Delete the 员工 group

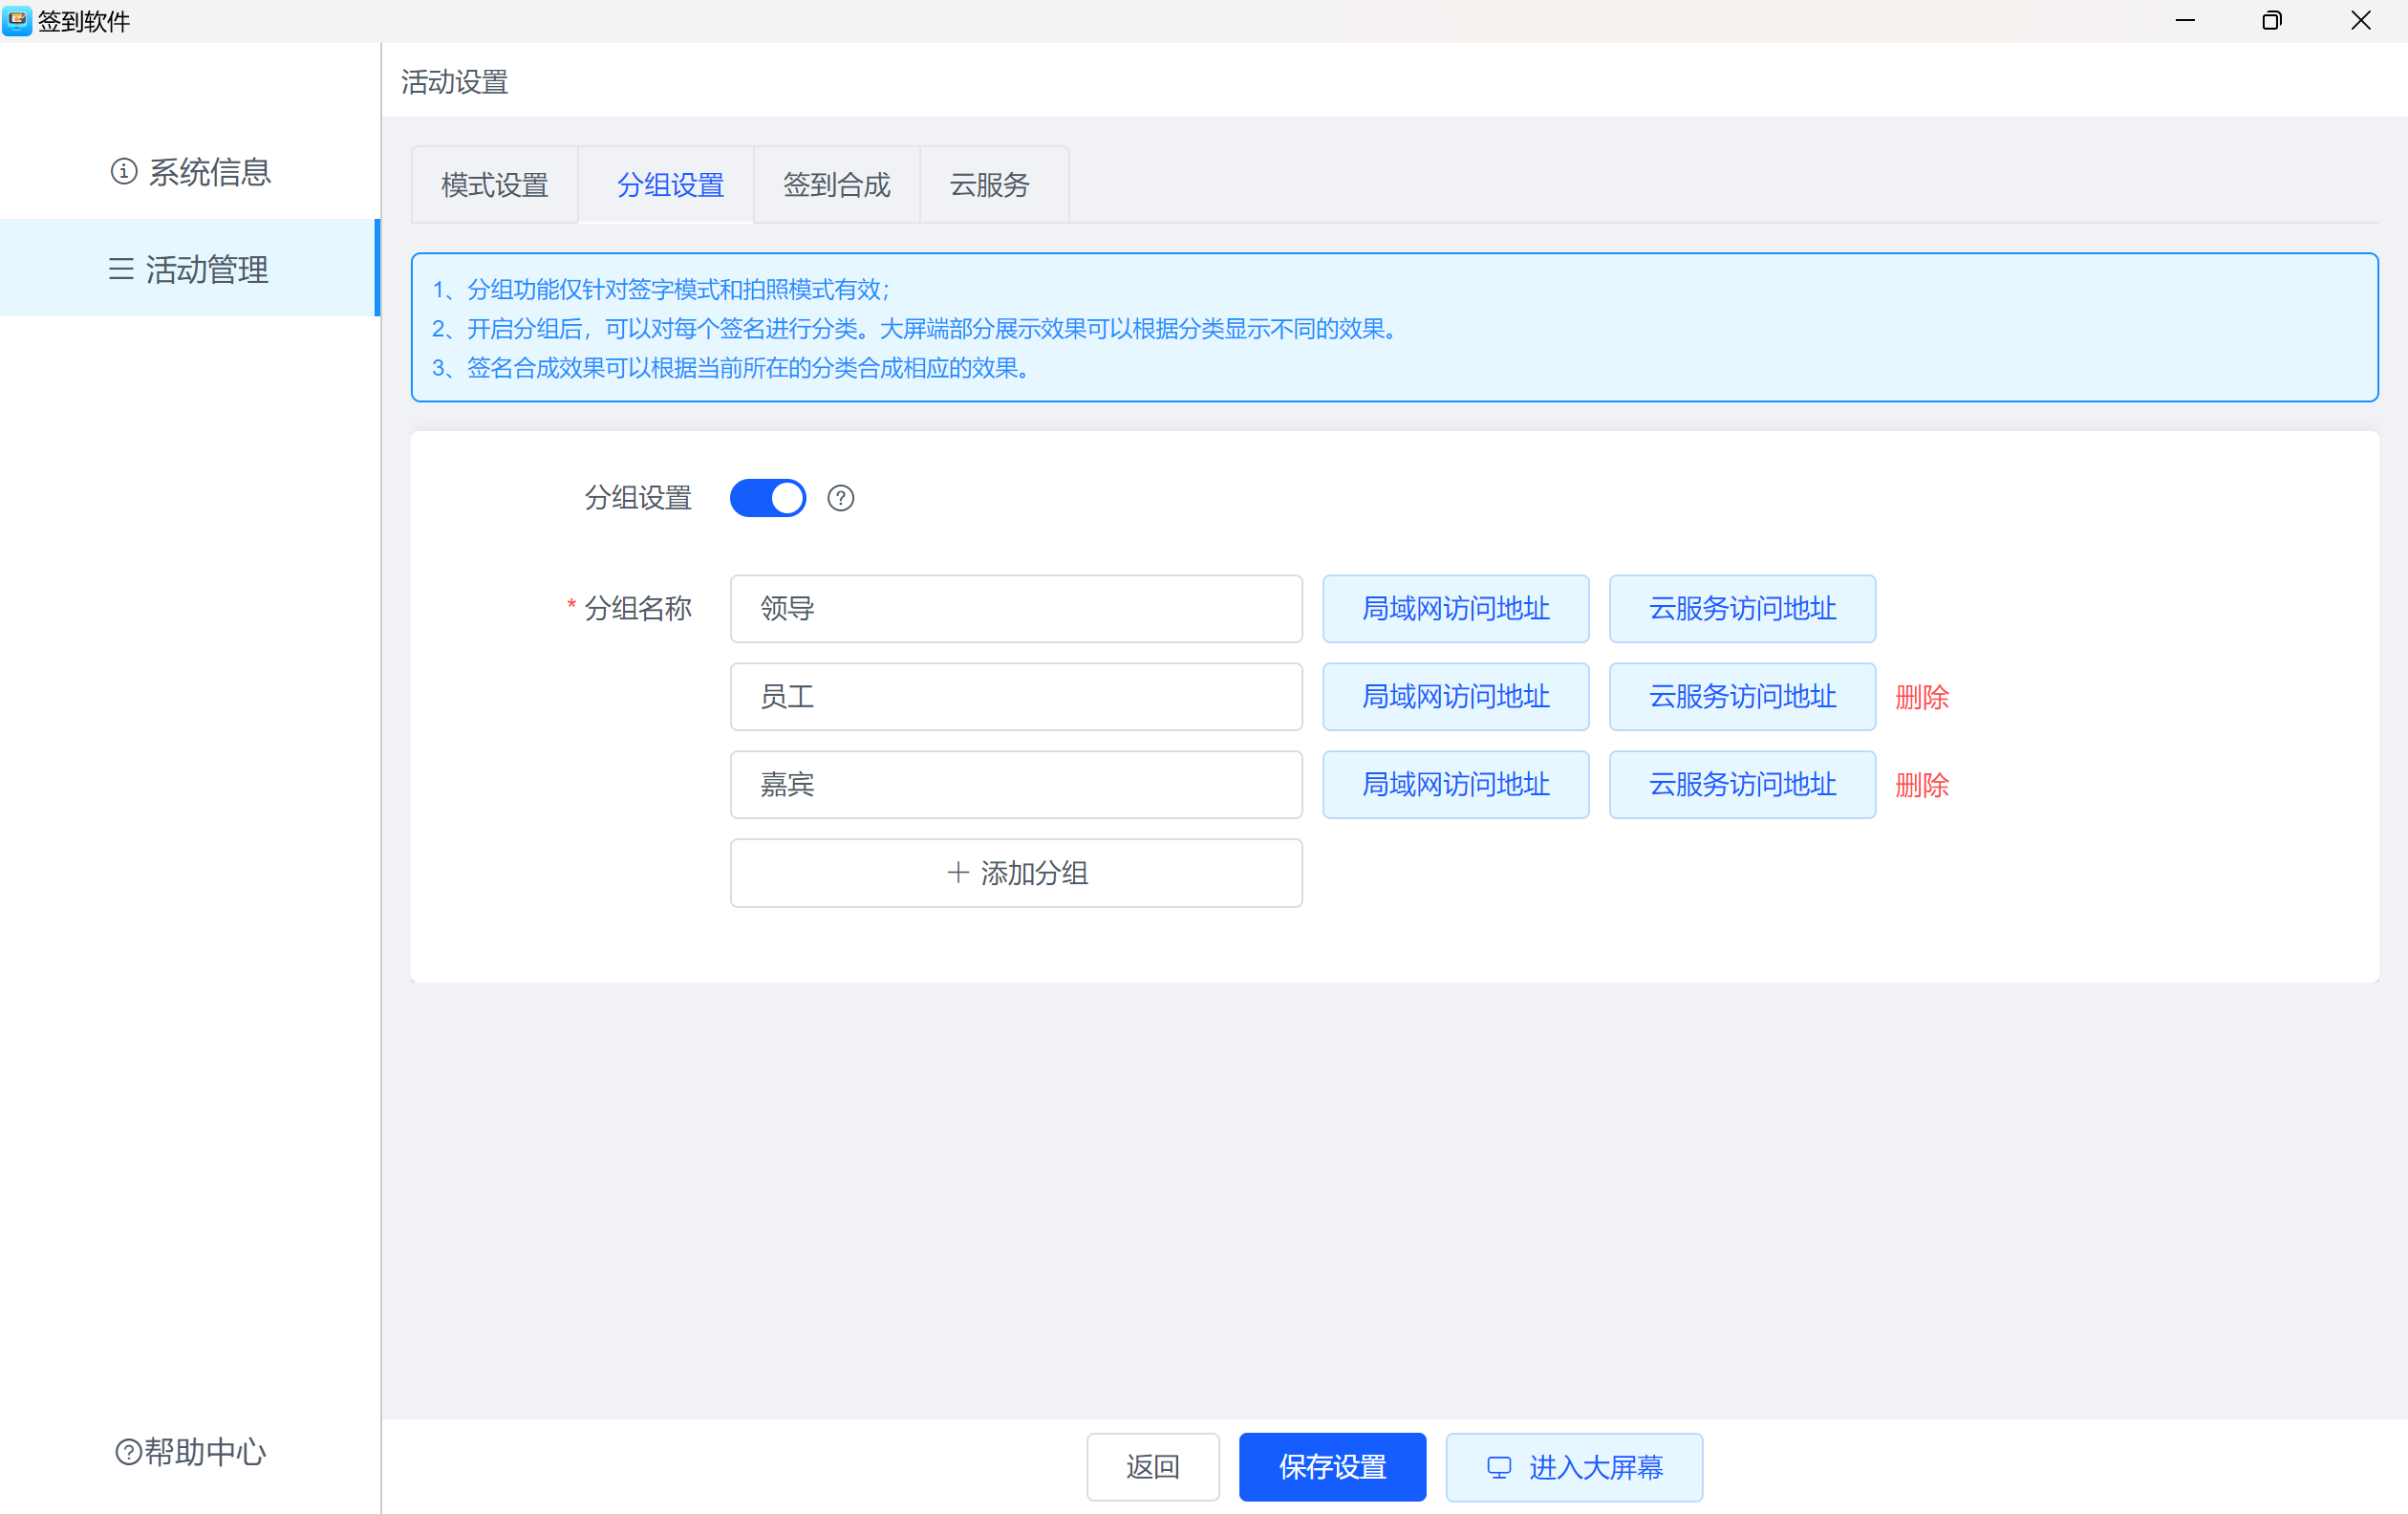click(1921, 697)
